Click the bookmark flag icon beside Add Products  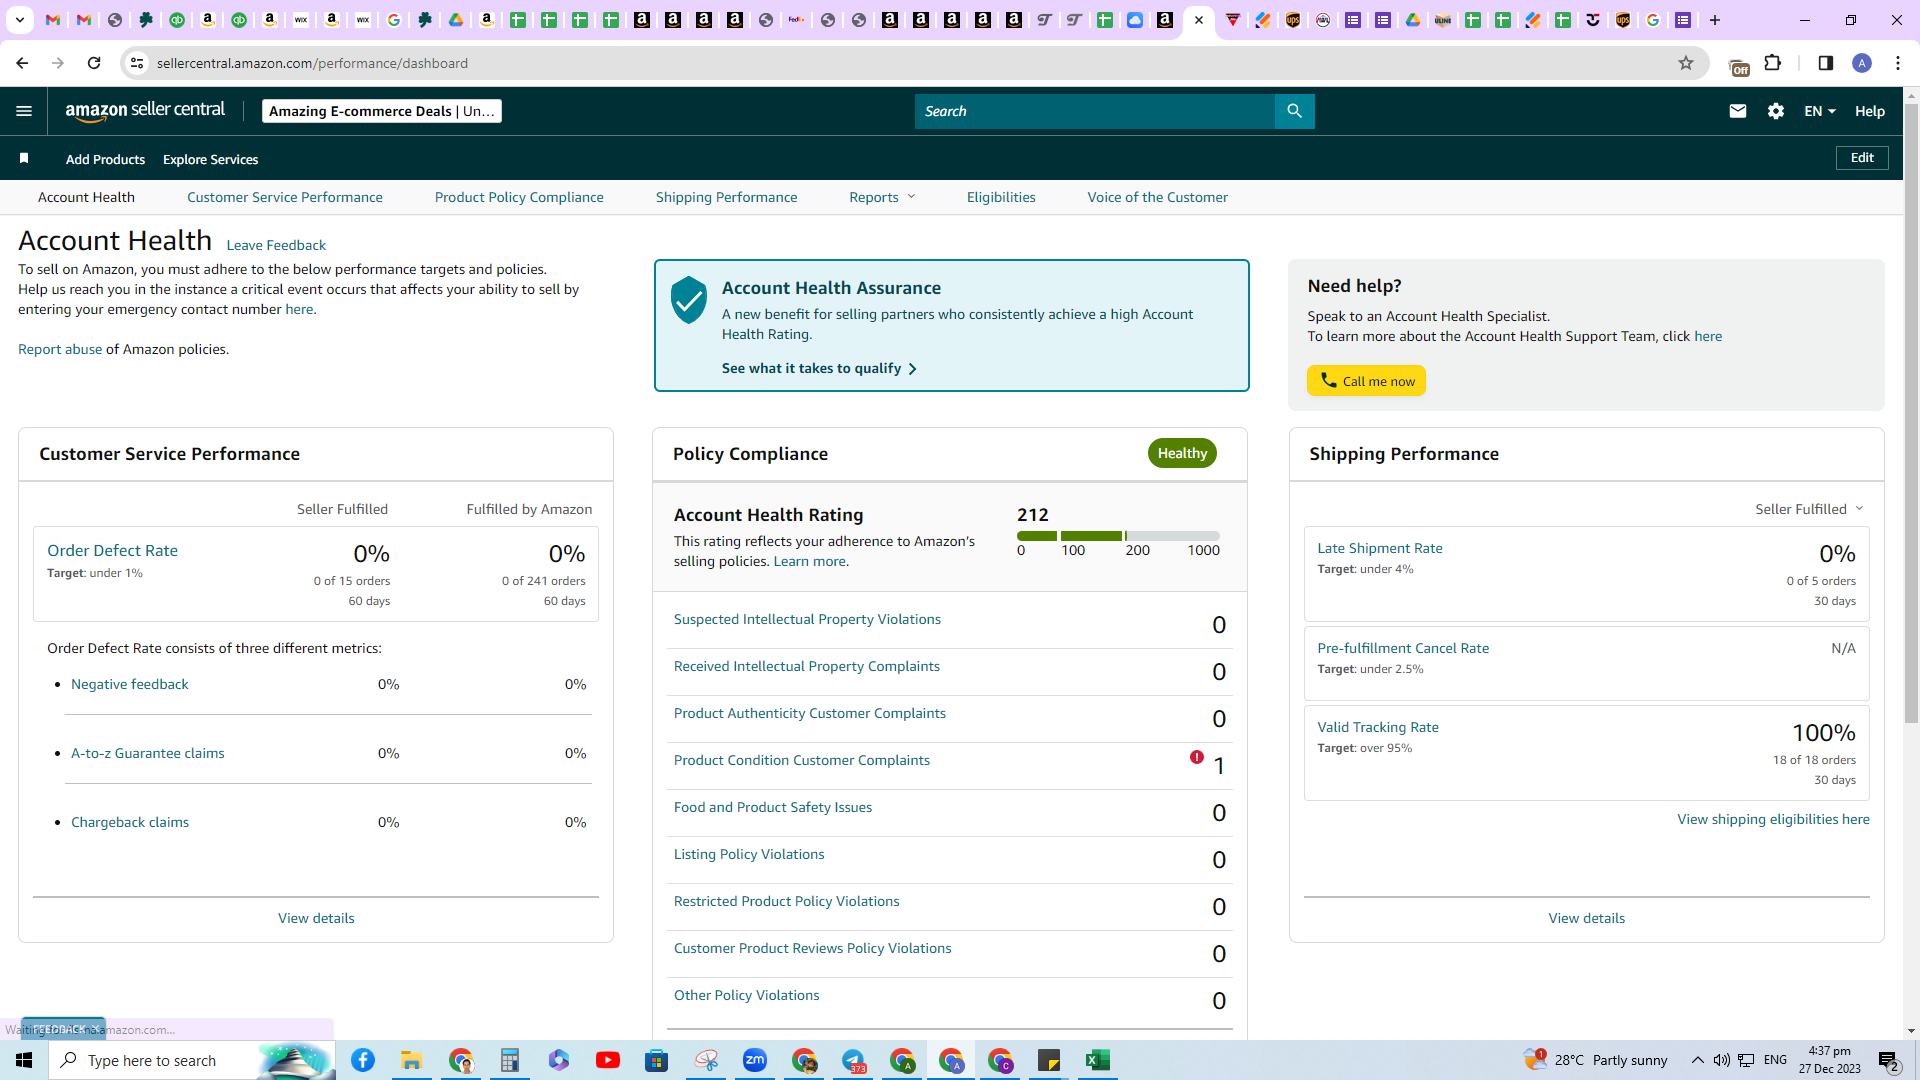point(24,158)
